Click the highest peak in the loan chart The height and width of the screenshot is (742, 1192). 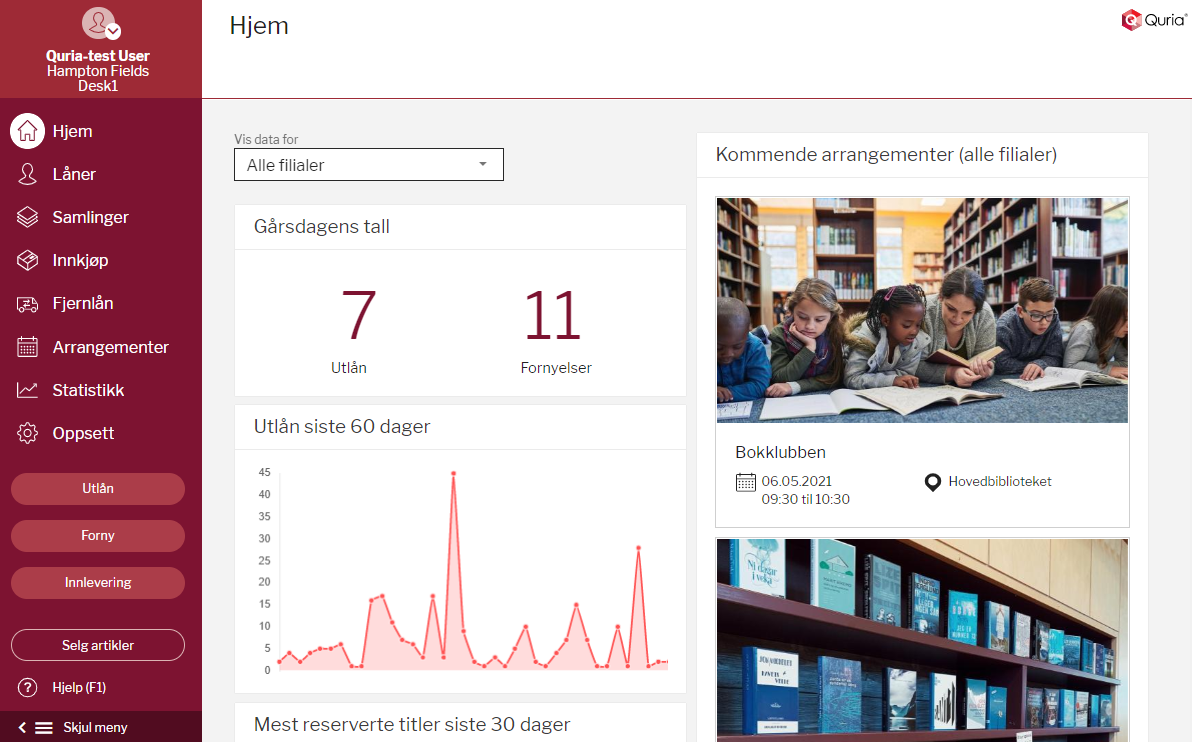454,473
